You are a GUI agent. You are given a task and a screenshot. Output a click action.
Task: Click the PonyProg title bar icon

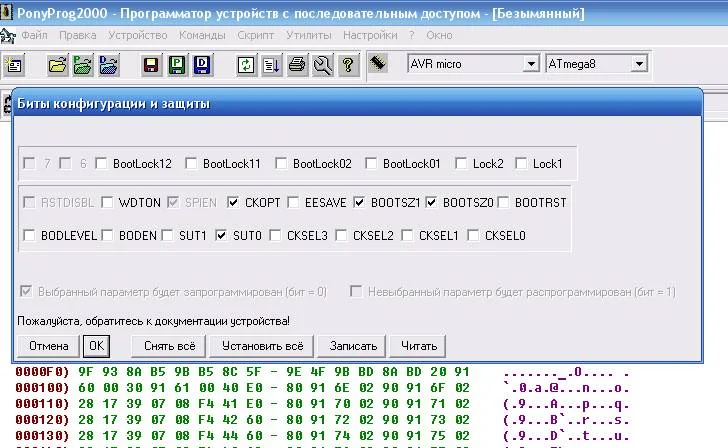pos(6,12)
